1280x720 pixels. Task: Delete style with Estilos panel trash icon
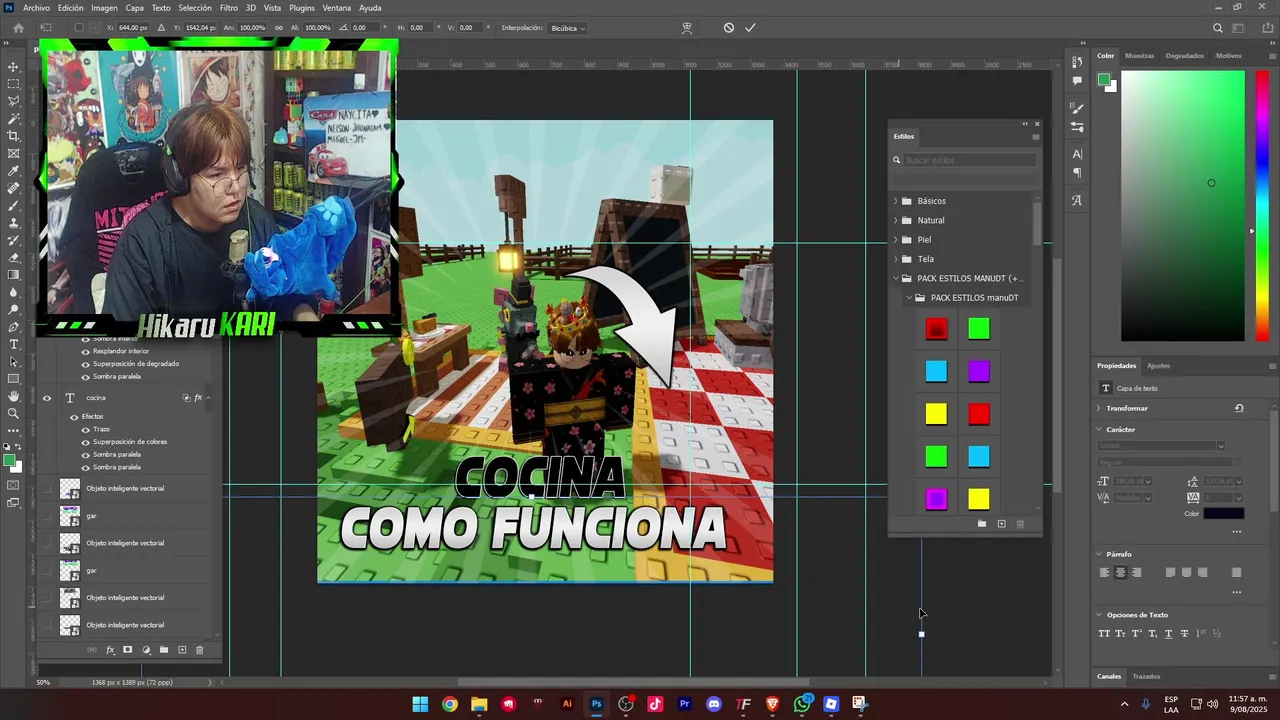1020,524
